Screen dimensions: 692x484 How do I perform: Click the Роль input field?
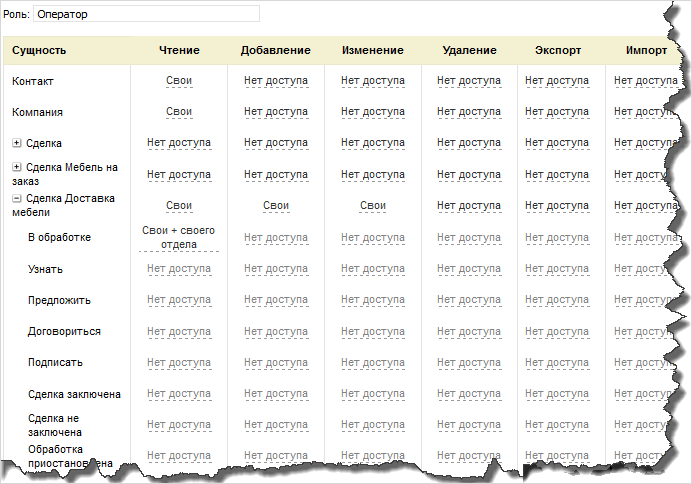coord(146,14)
